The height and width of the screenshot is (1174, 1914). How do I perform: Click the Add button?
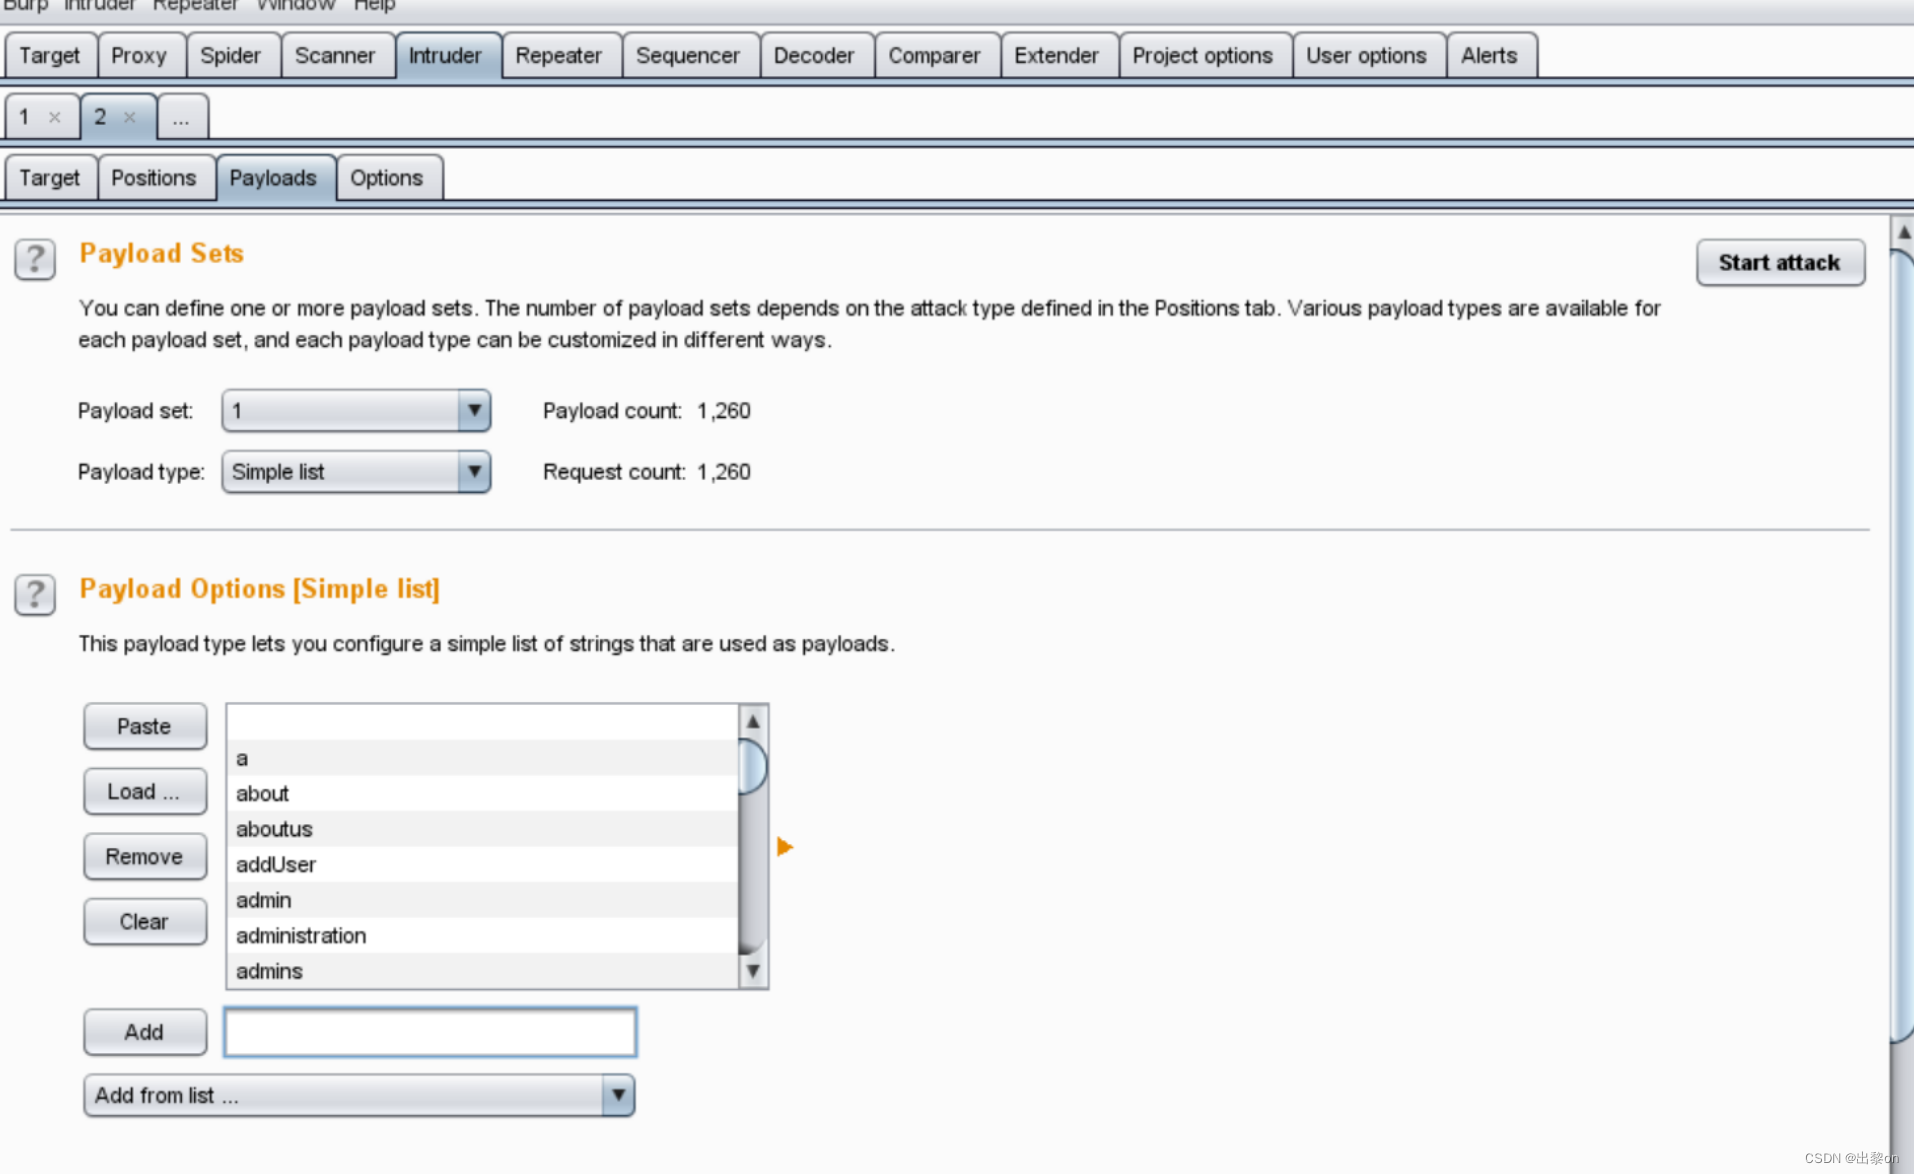click(x=145, y=1032)
